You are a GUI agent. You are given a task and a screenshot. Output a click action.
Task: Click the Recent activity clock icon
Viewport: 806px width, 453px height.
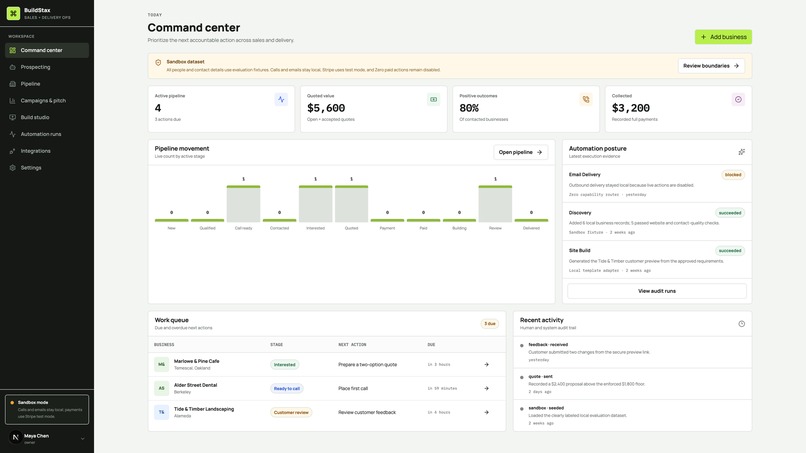tap(741, 324)
